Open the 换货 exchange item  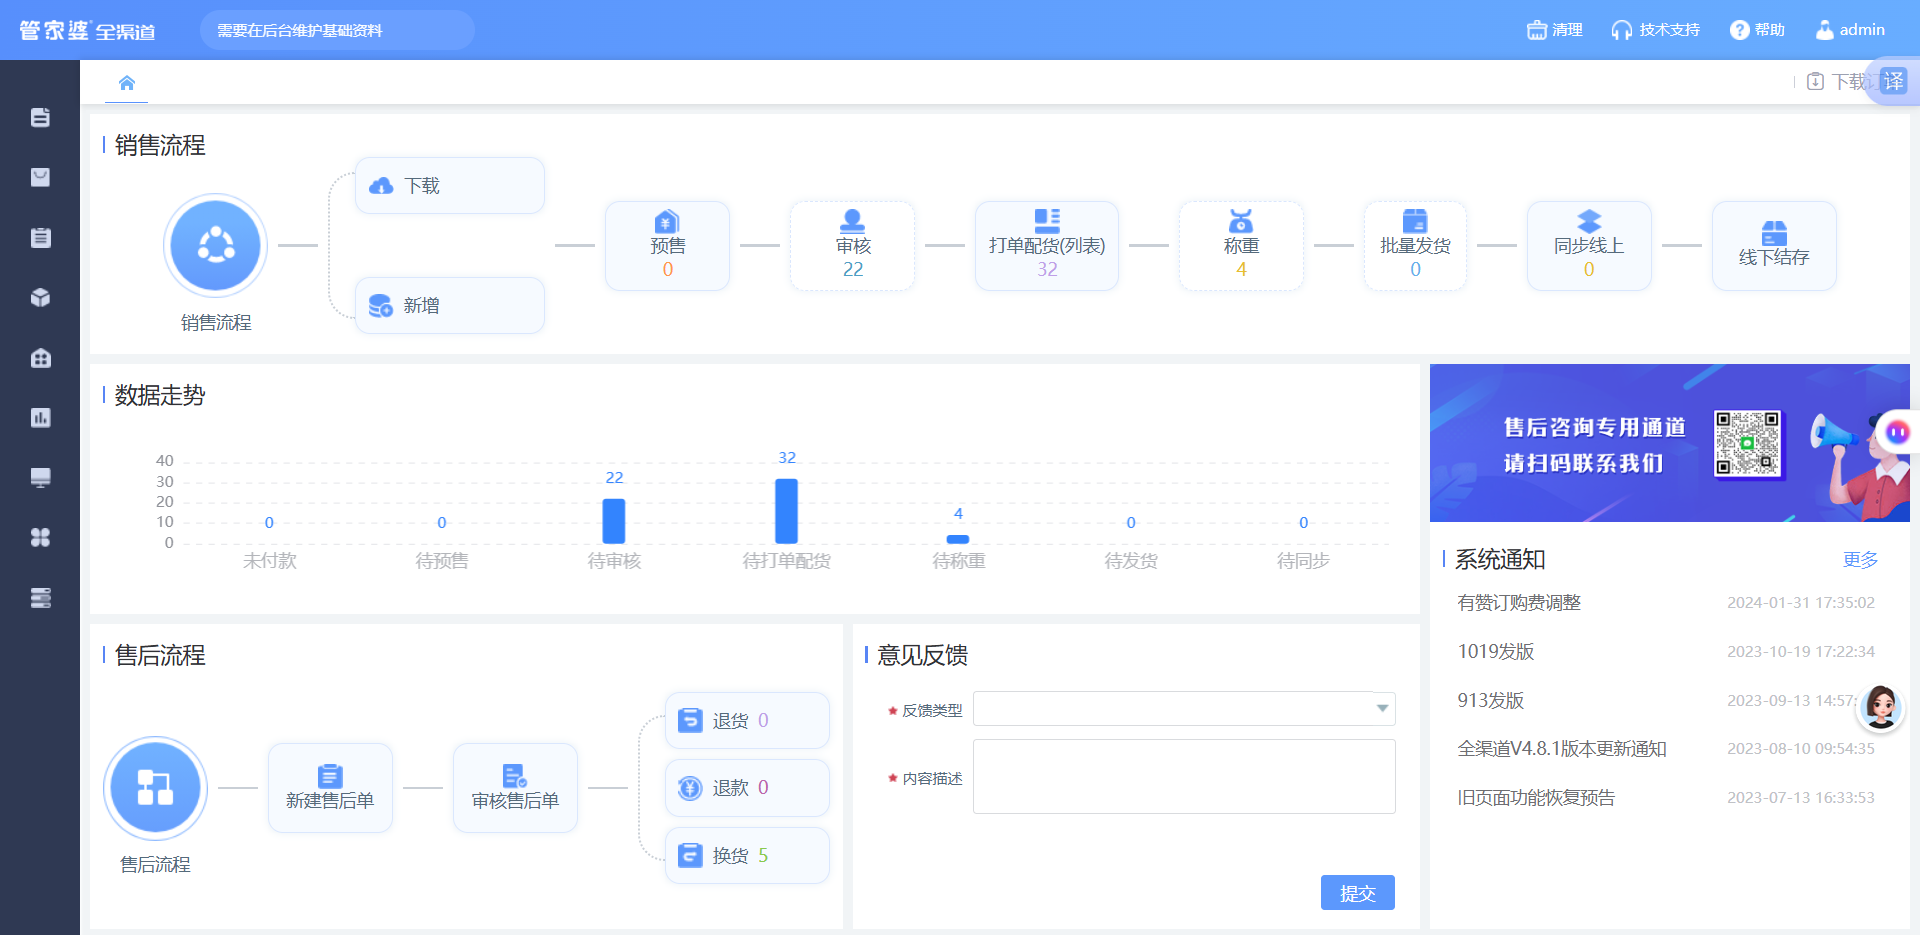pos(747,855)
